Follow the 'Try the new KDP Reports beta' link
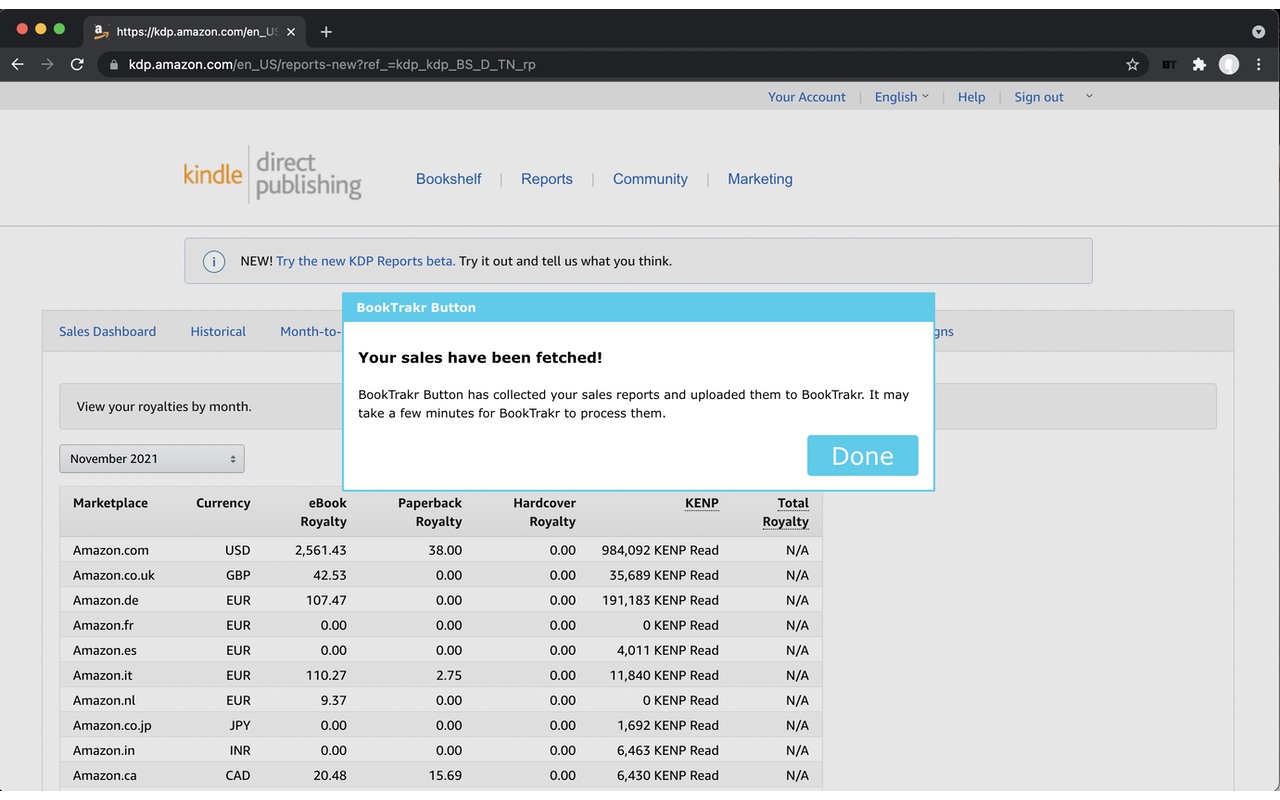 point(365,261)
